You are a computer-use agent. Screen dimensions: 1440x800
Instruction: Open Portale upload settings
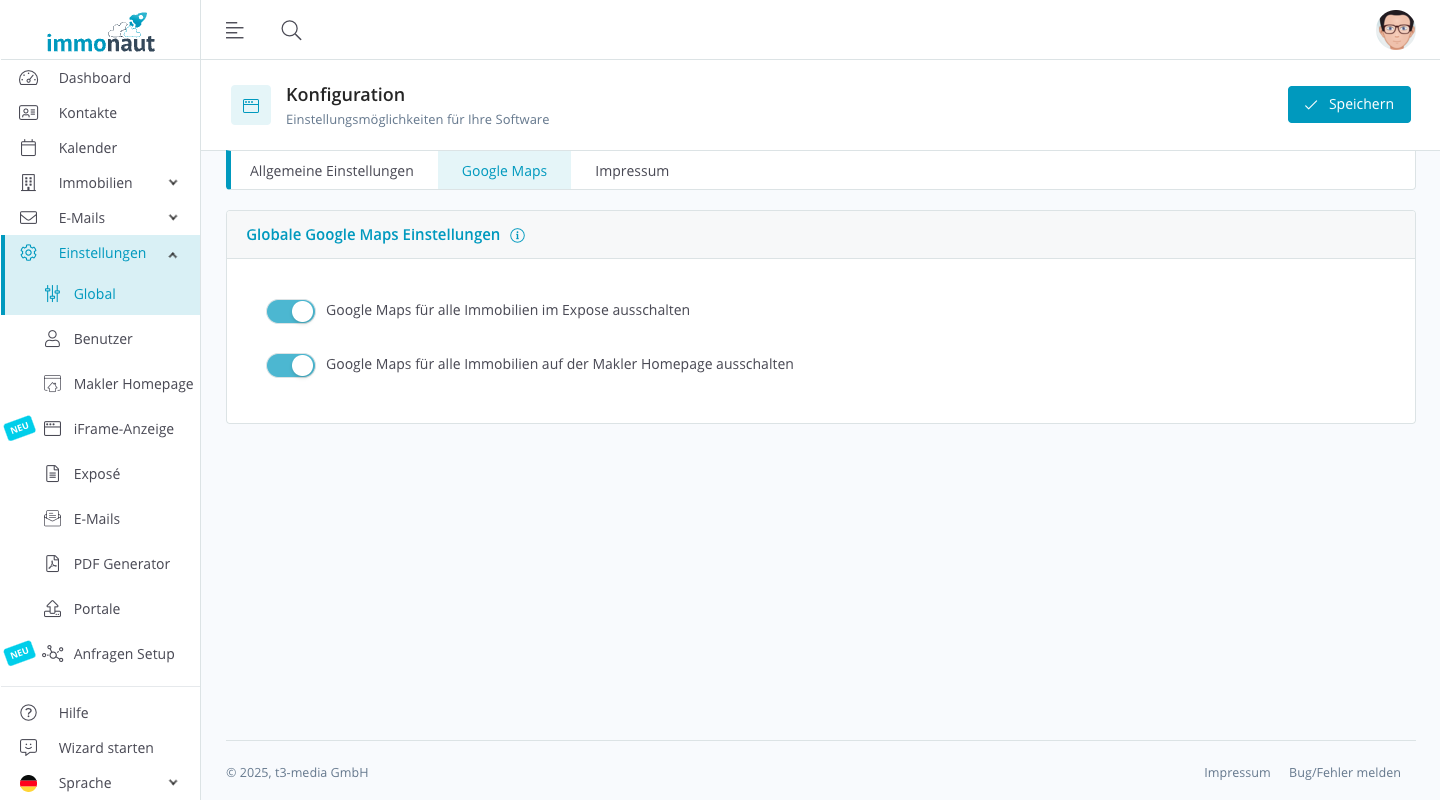click(x=96, y=609)
